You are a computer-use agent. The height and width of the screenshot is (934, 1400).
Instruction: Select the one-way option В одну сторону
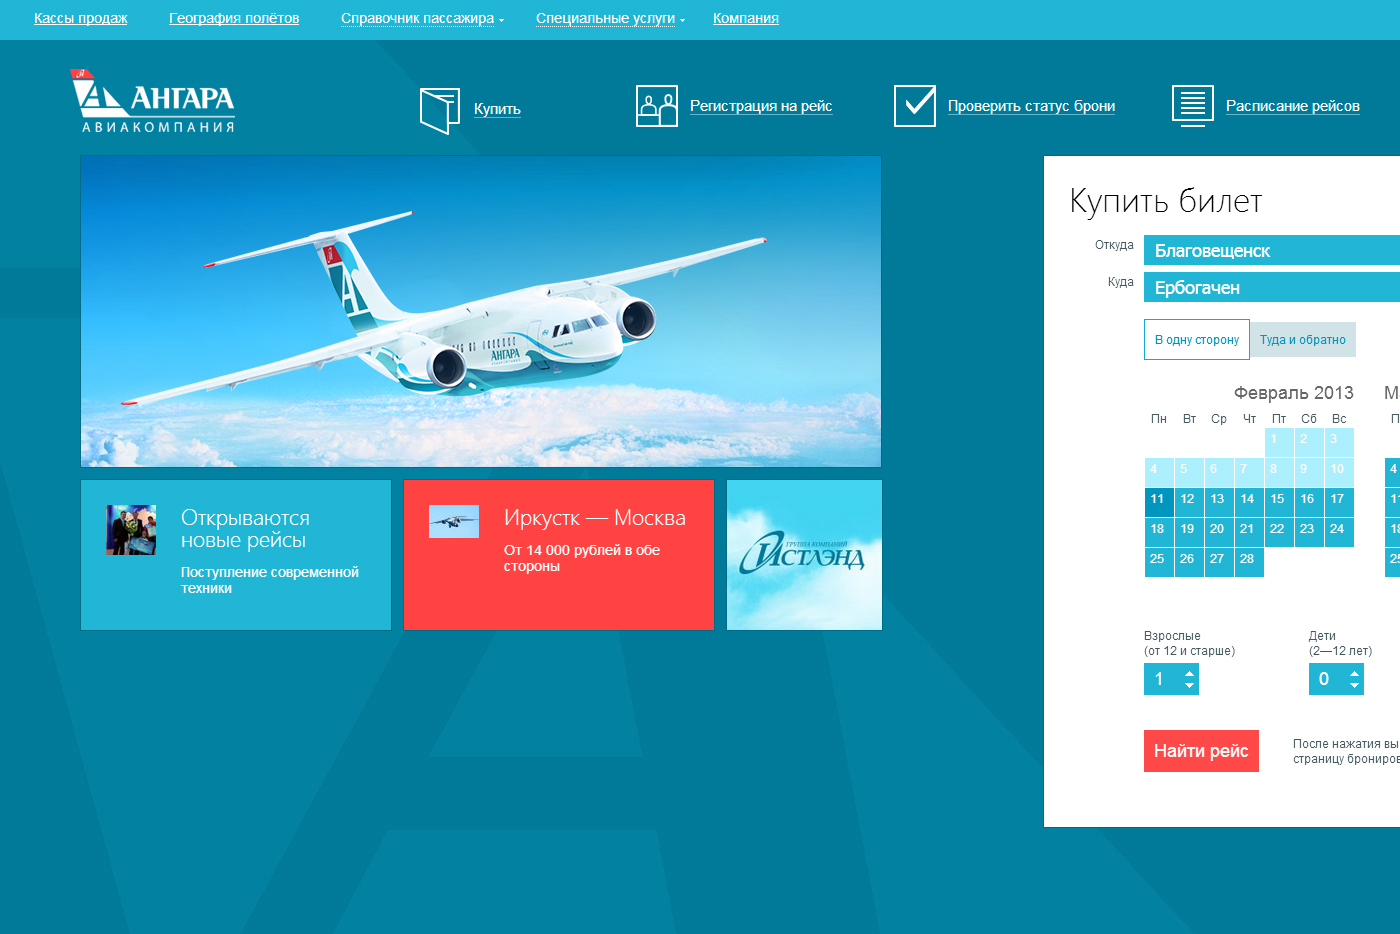click(x=1196, y=340)
